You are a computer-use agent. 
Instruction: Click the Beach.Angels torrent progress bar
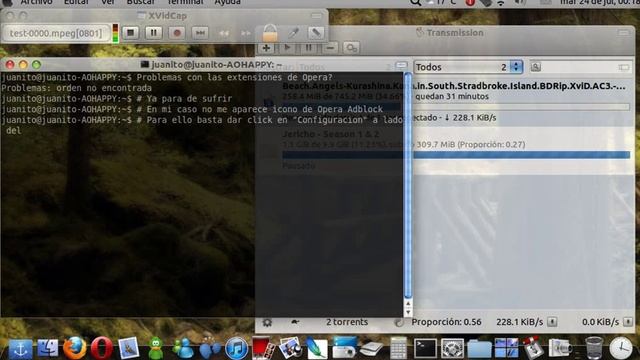pyautogui.click(x=456, y=107)
